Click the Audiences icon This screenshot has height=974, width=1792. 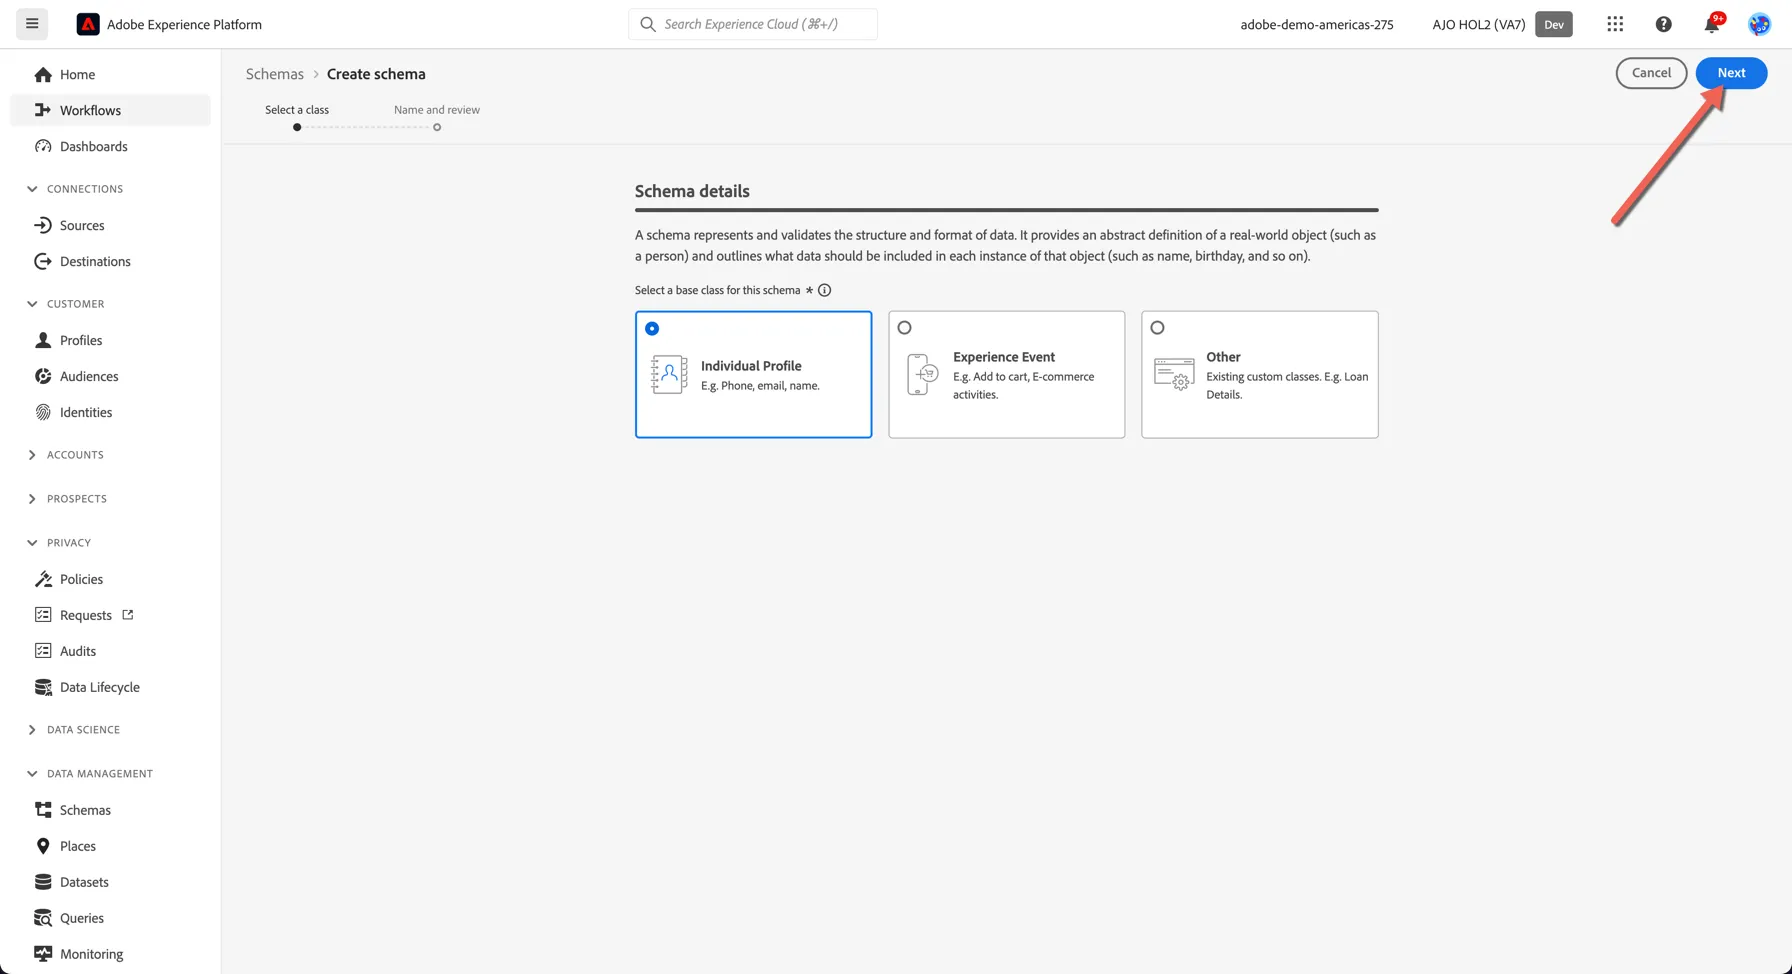click(x=43, y=377)
